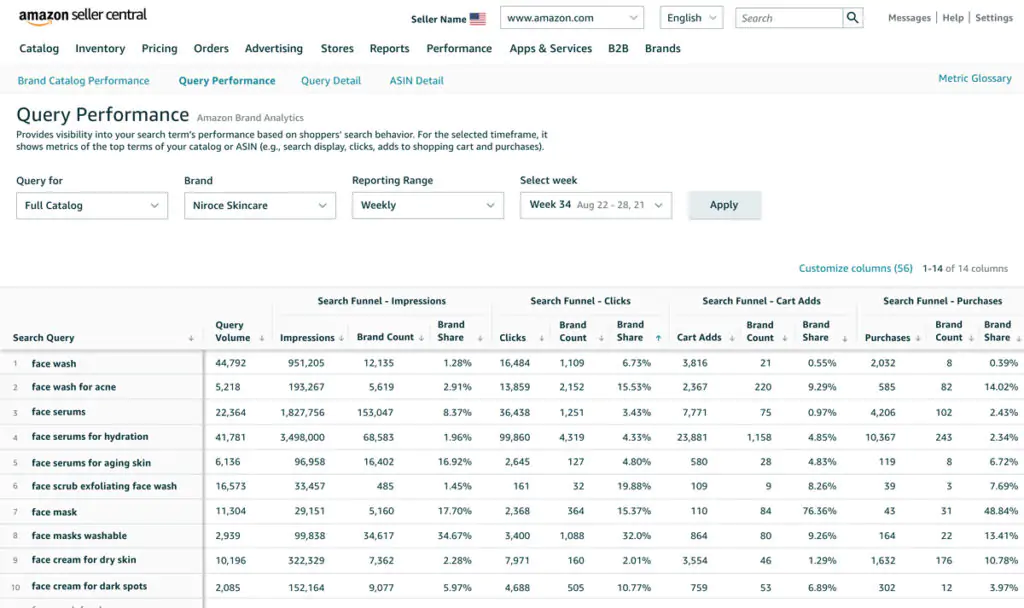The width and height of the screenshot is (1024, 608).
Task: Click the 3,498,000 impressions value
Action: (302, 438)
